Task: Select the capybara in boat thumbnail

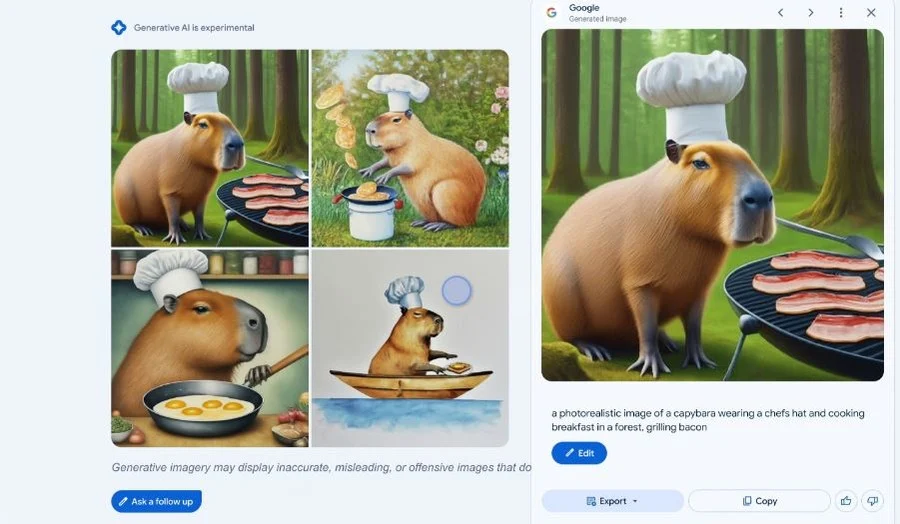Action: [x=410, y=348]
